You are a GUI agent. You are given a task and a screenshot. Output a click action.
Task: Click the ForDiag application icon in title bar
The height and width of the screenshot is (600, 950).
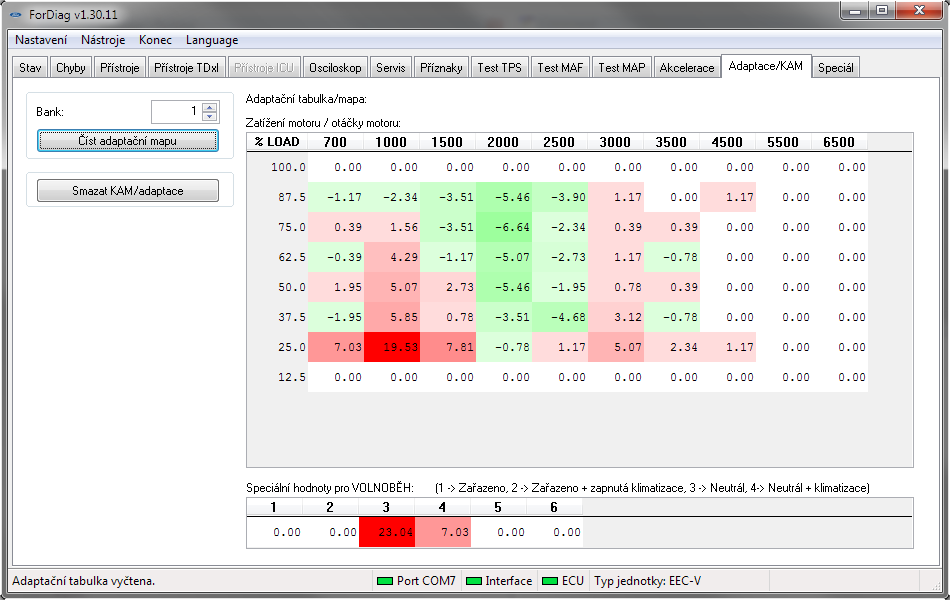click(17, 14)
